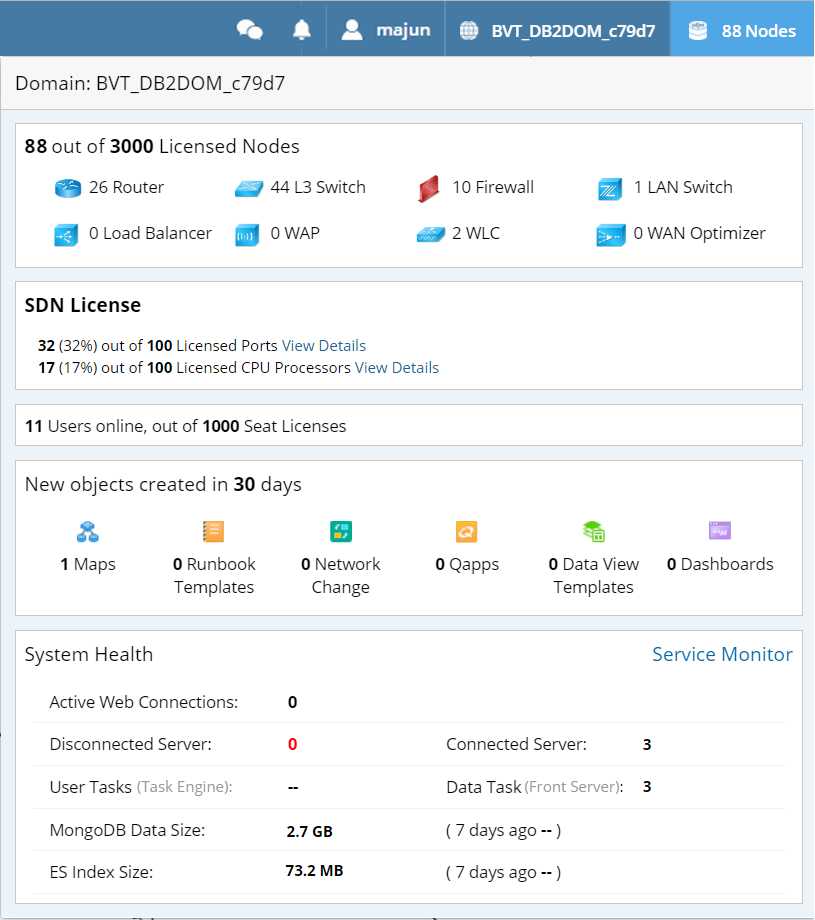815x920 pixels.
Task: Click the Router device icon
Action: [67, 188]
